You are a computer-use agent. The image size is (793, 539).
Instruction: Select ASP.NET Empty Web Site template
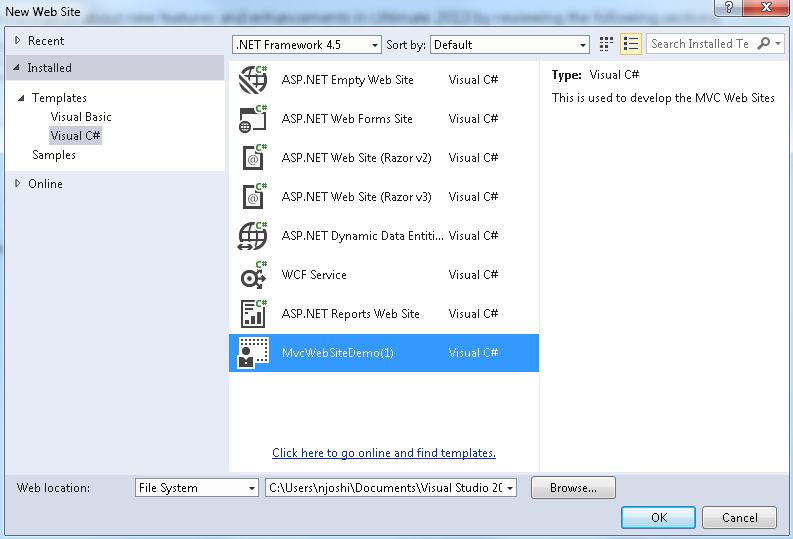click(384, 80)
